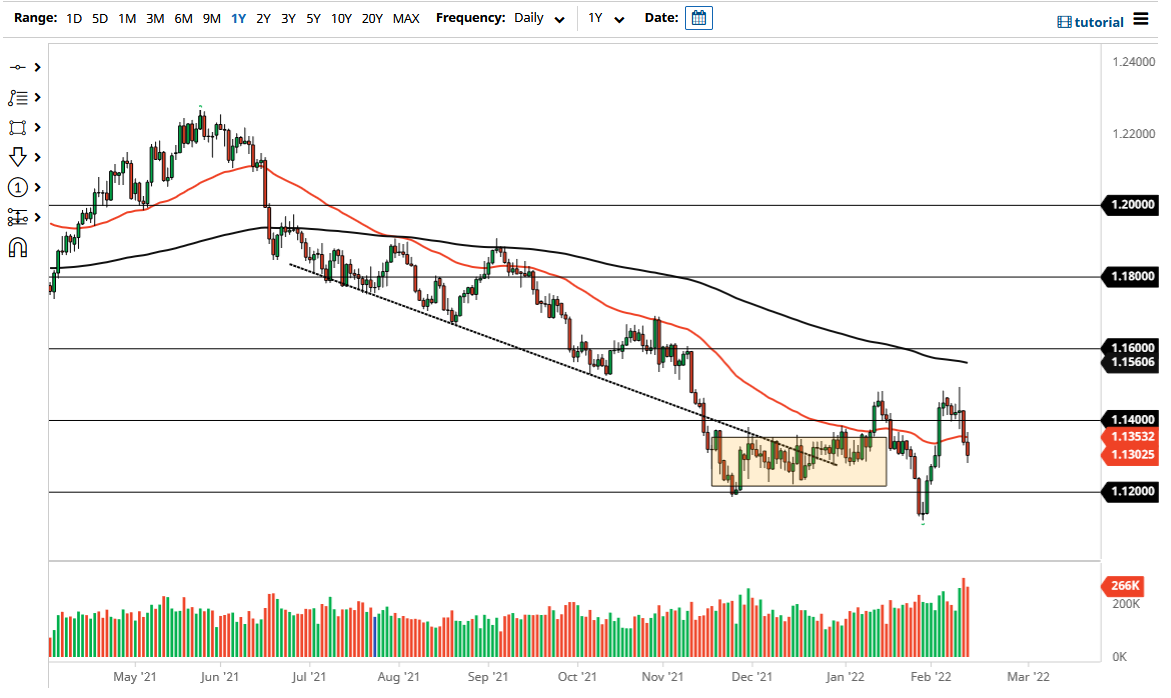
Task: Open the calendar date picker
Action: [698, 17]
